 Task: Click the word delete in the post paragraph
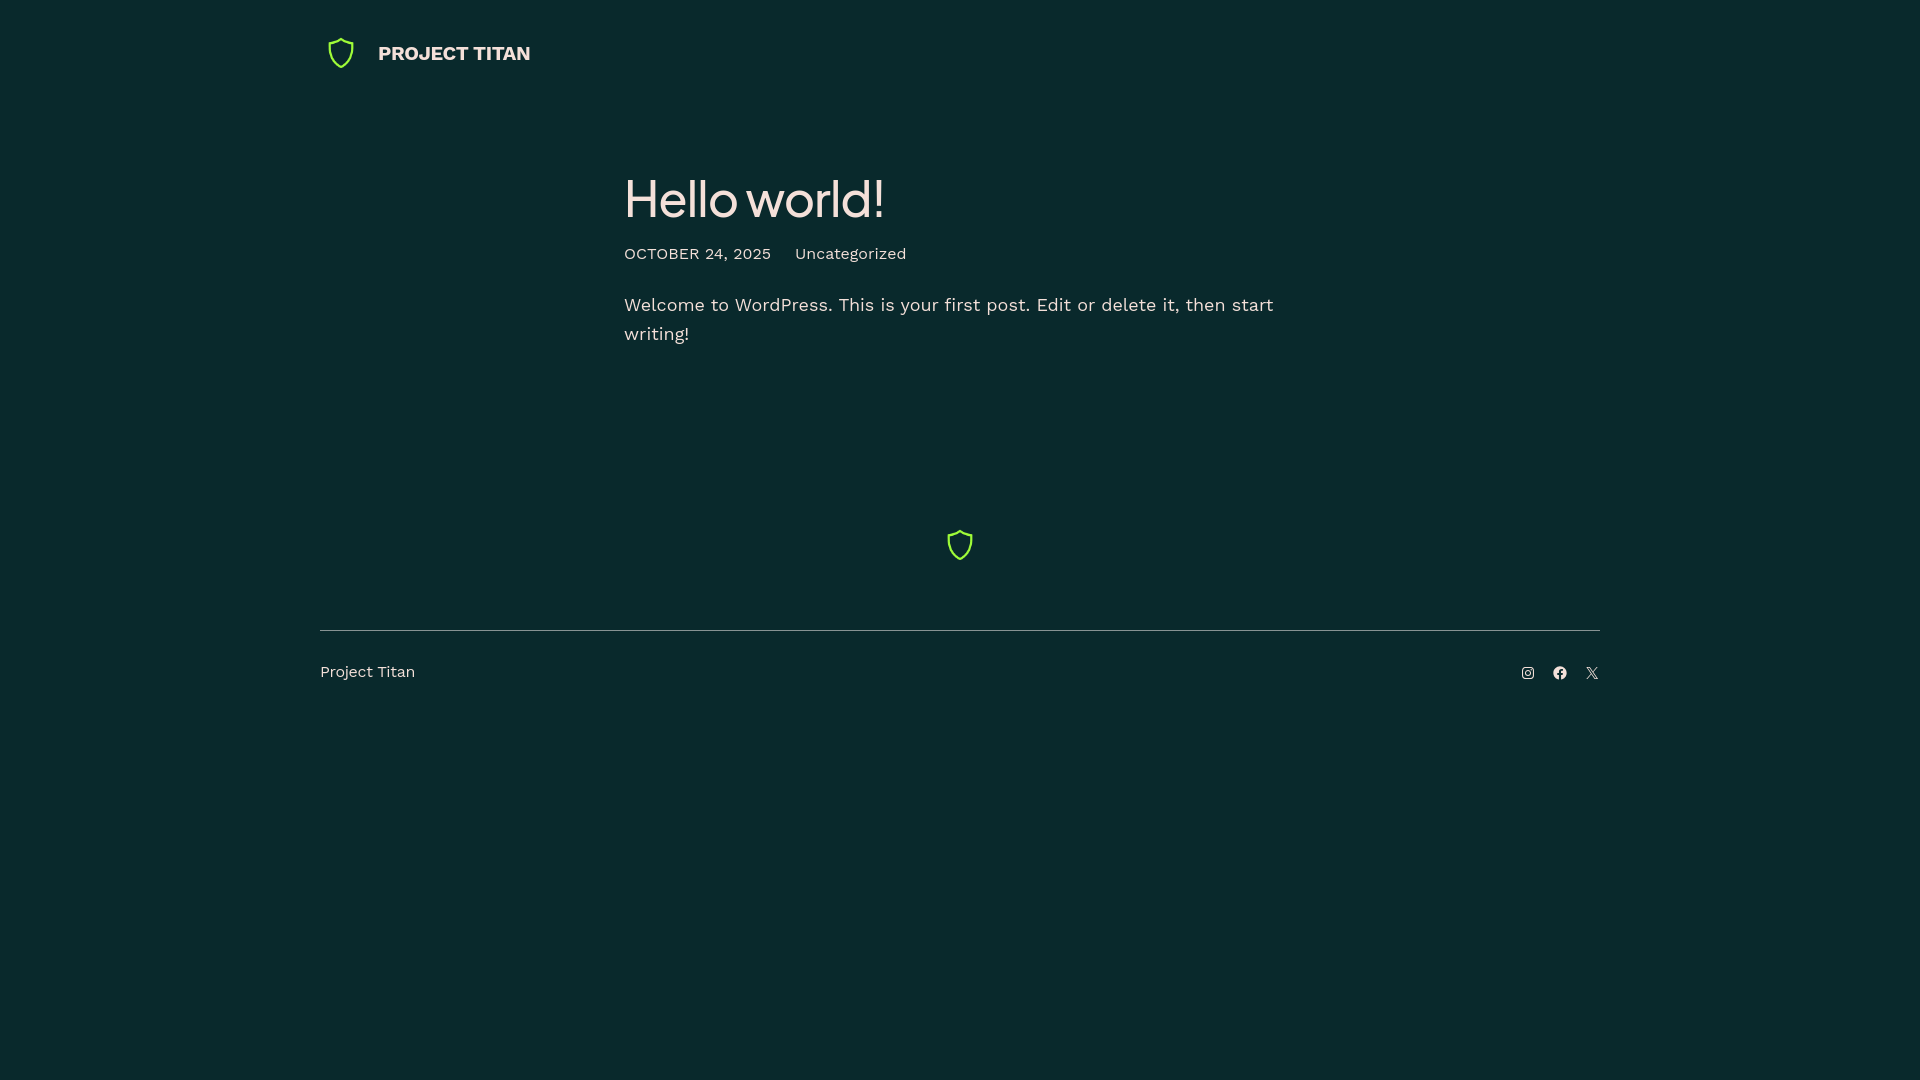(x=1128, y=305)
